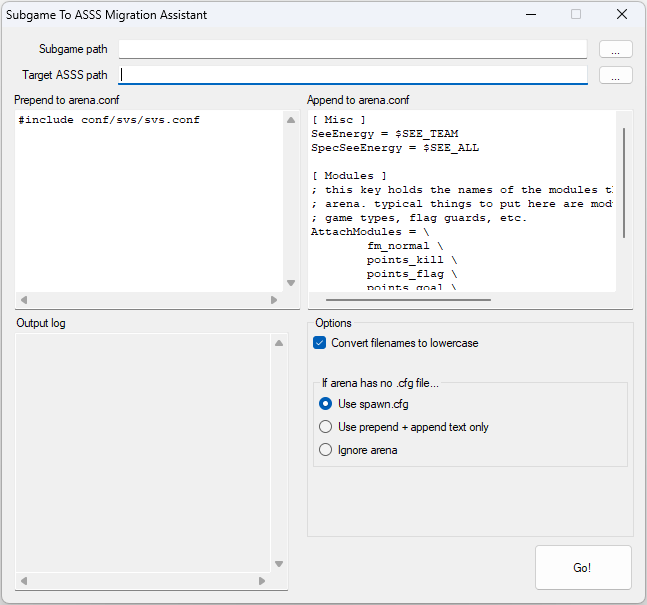647x605 pixels.
Task: Browse for the Subgame path folder
Action: coord(615,49)
